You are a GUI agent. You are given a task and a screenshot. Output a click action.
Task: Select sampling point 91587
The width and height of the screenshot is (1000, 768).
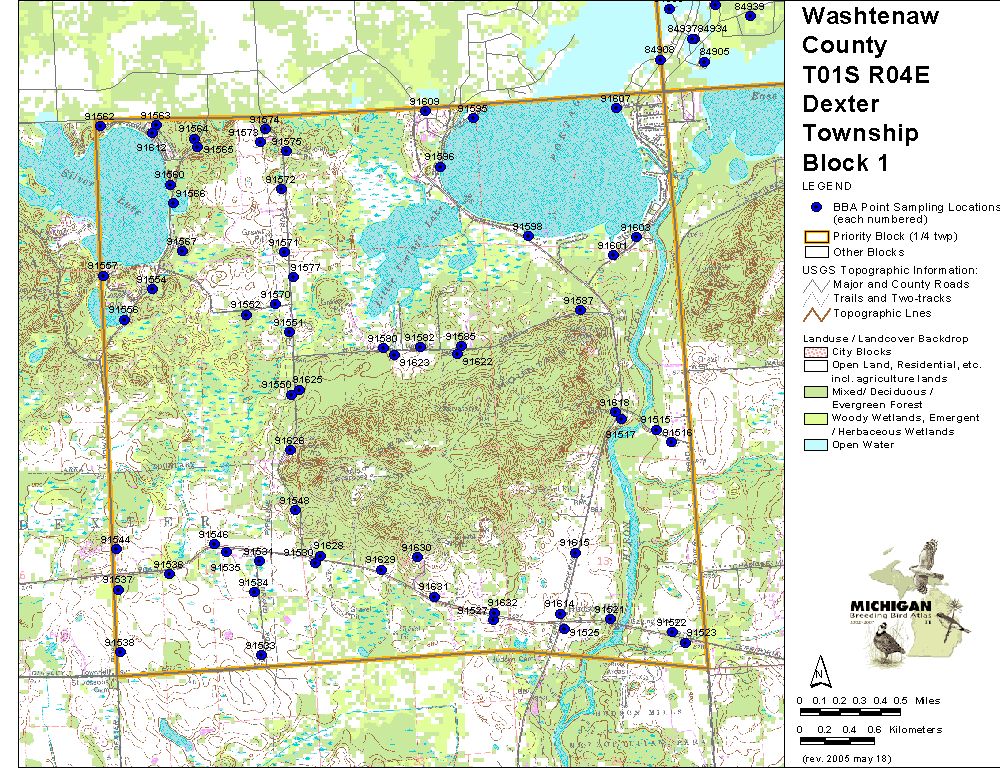pyautogui.click(x=580, y=310)
